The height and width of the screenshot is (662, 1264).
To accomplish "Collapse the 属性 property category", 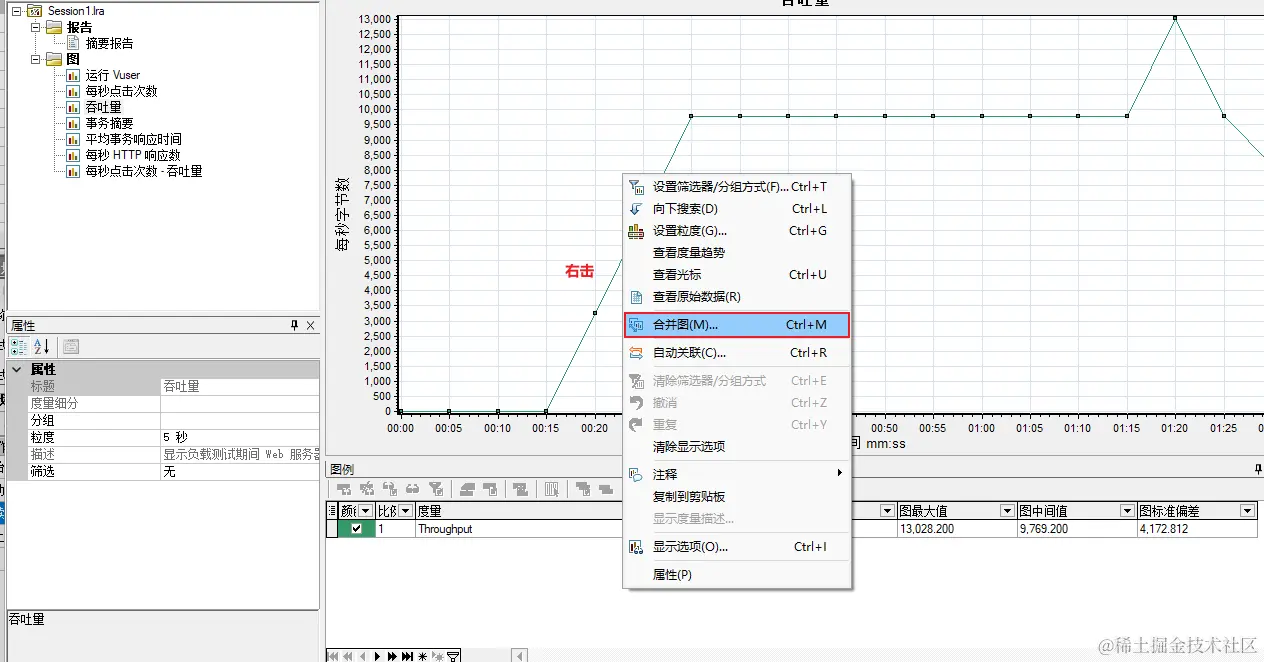I will (16, 369).
